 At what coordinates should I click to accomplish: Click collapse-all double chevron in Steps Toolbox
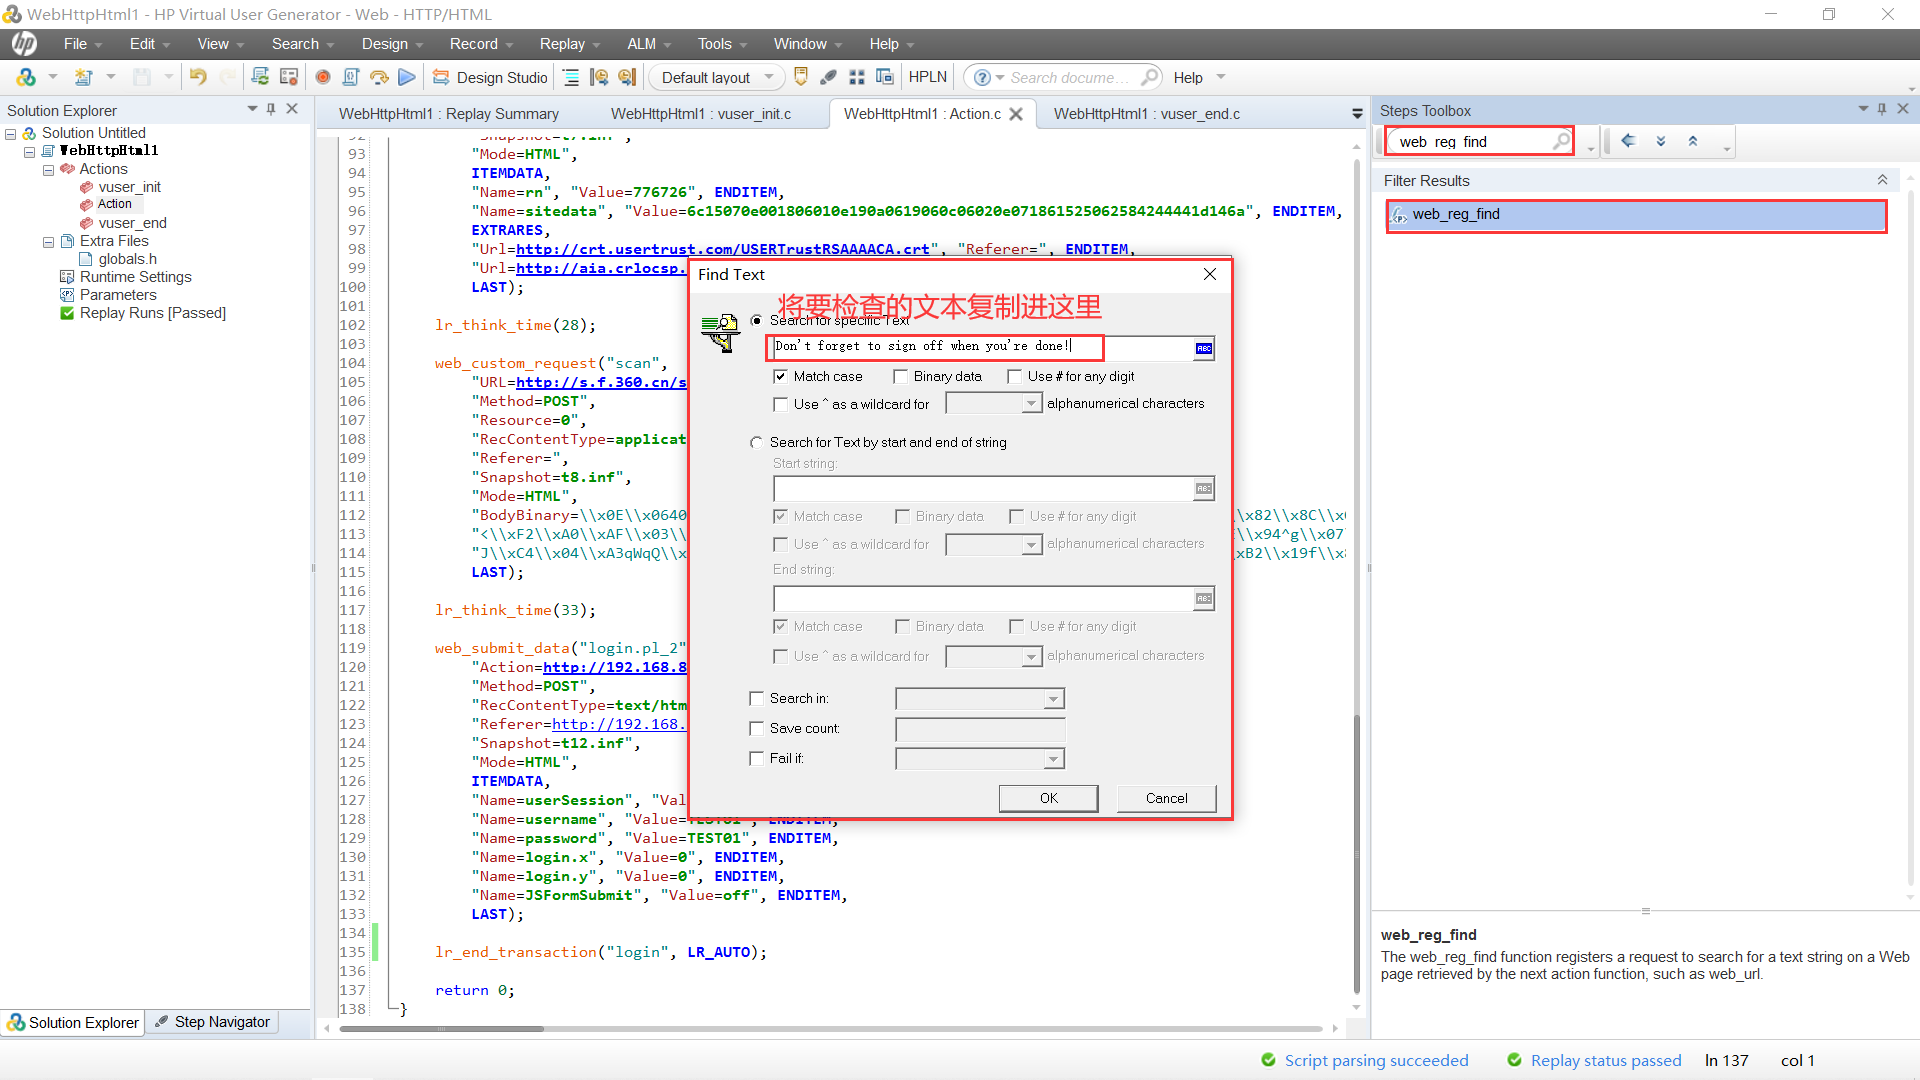coord(1693,141)
